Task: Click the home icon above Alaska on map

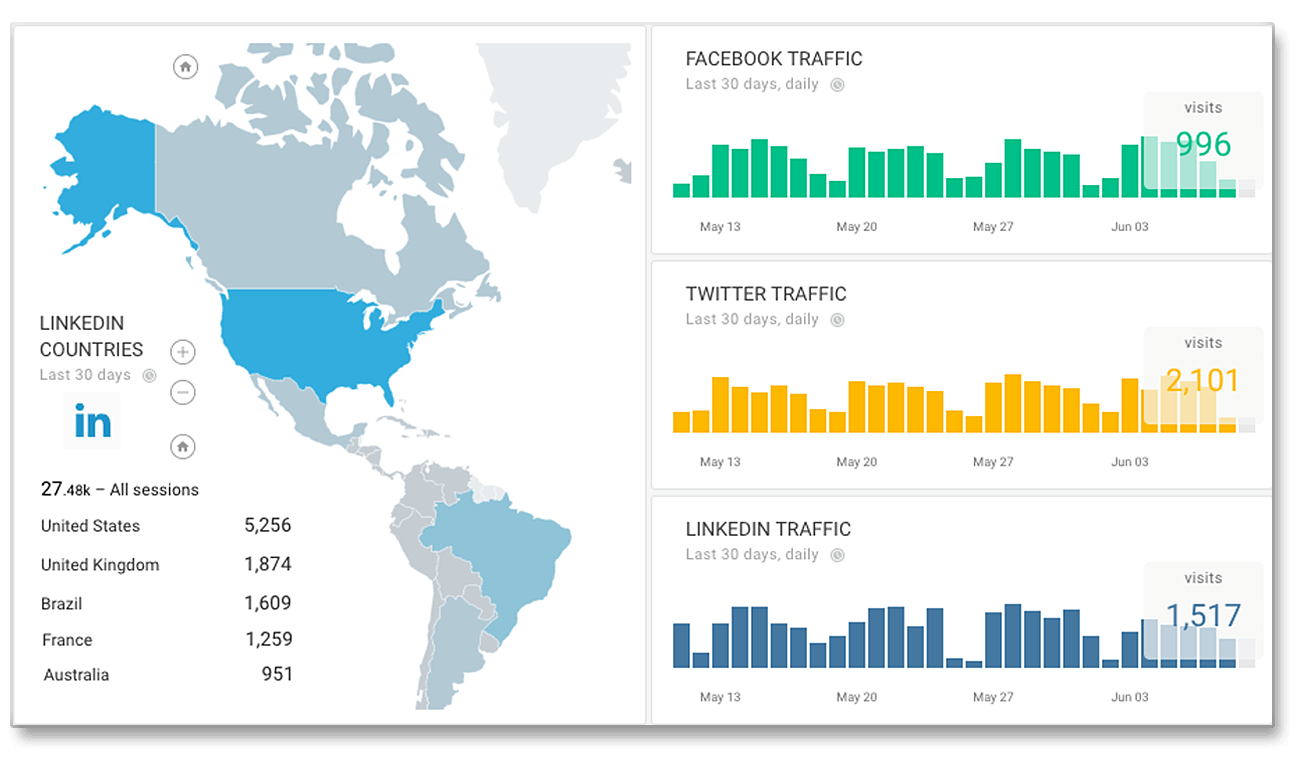Action: 185,67
